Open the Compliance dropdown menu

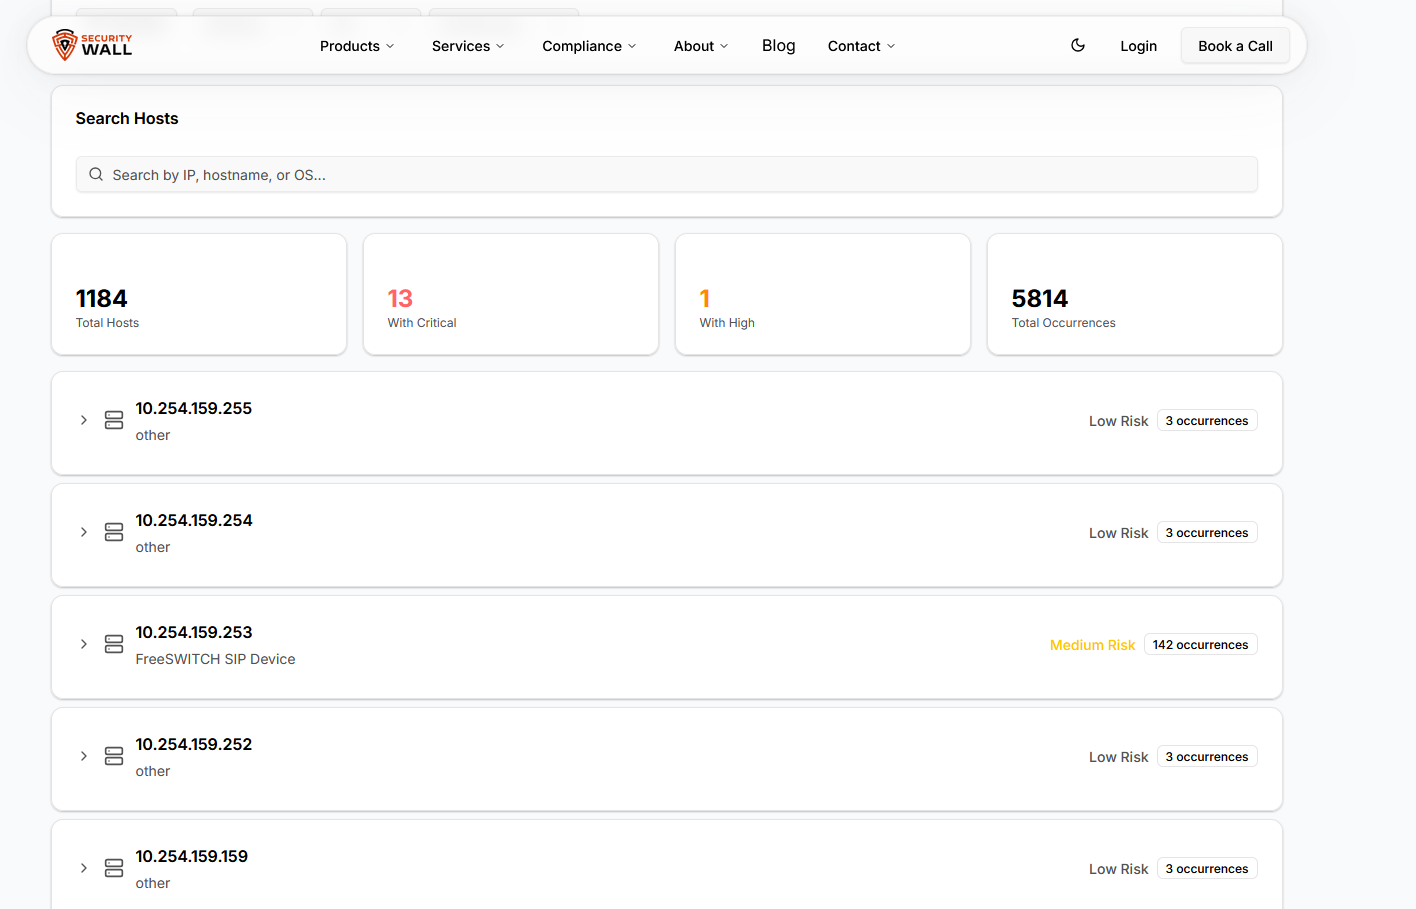click(589, 46)
